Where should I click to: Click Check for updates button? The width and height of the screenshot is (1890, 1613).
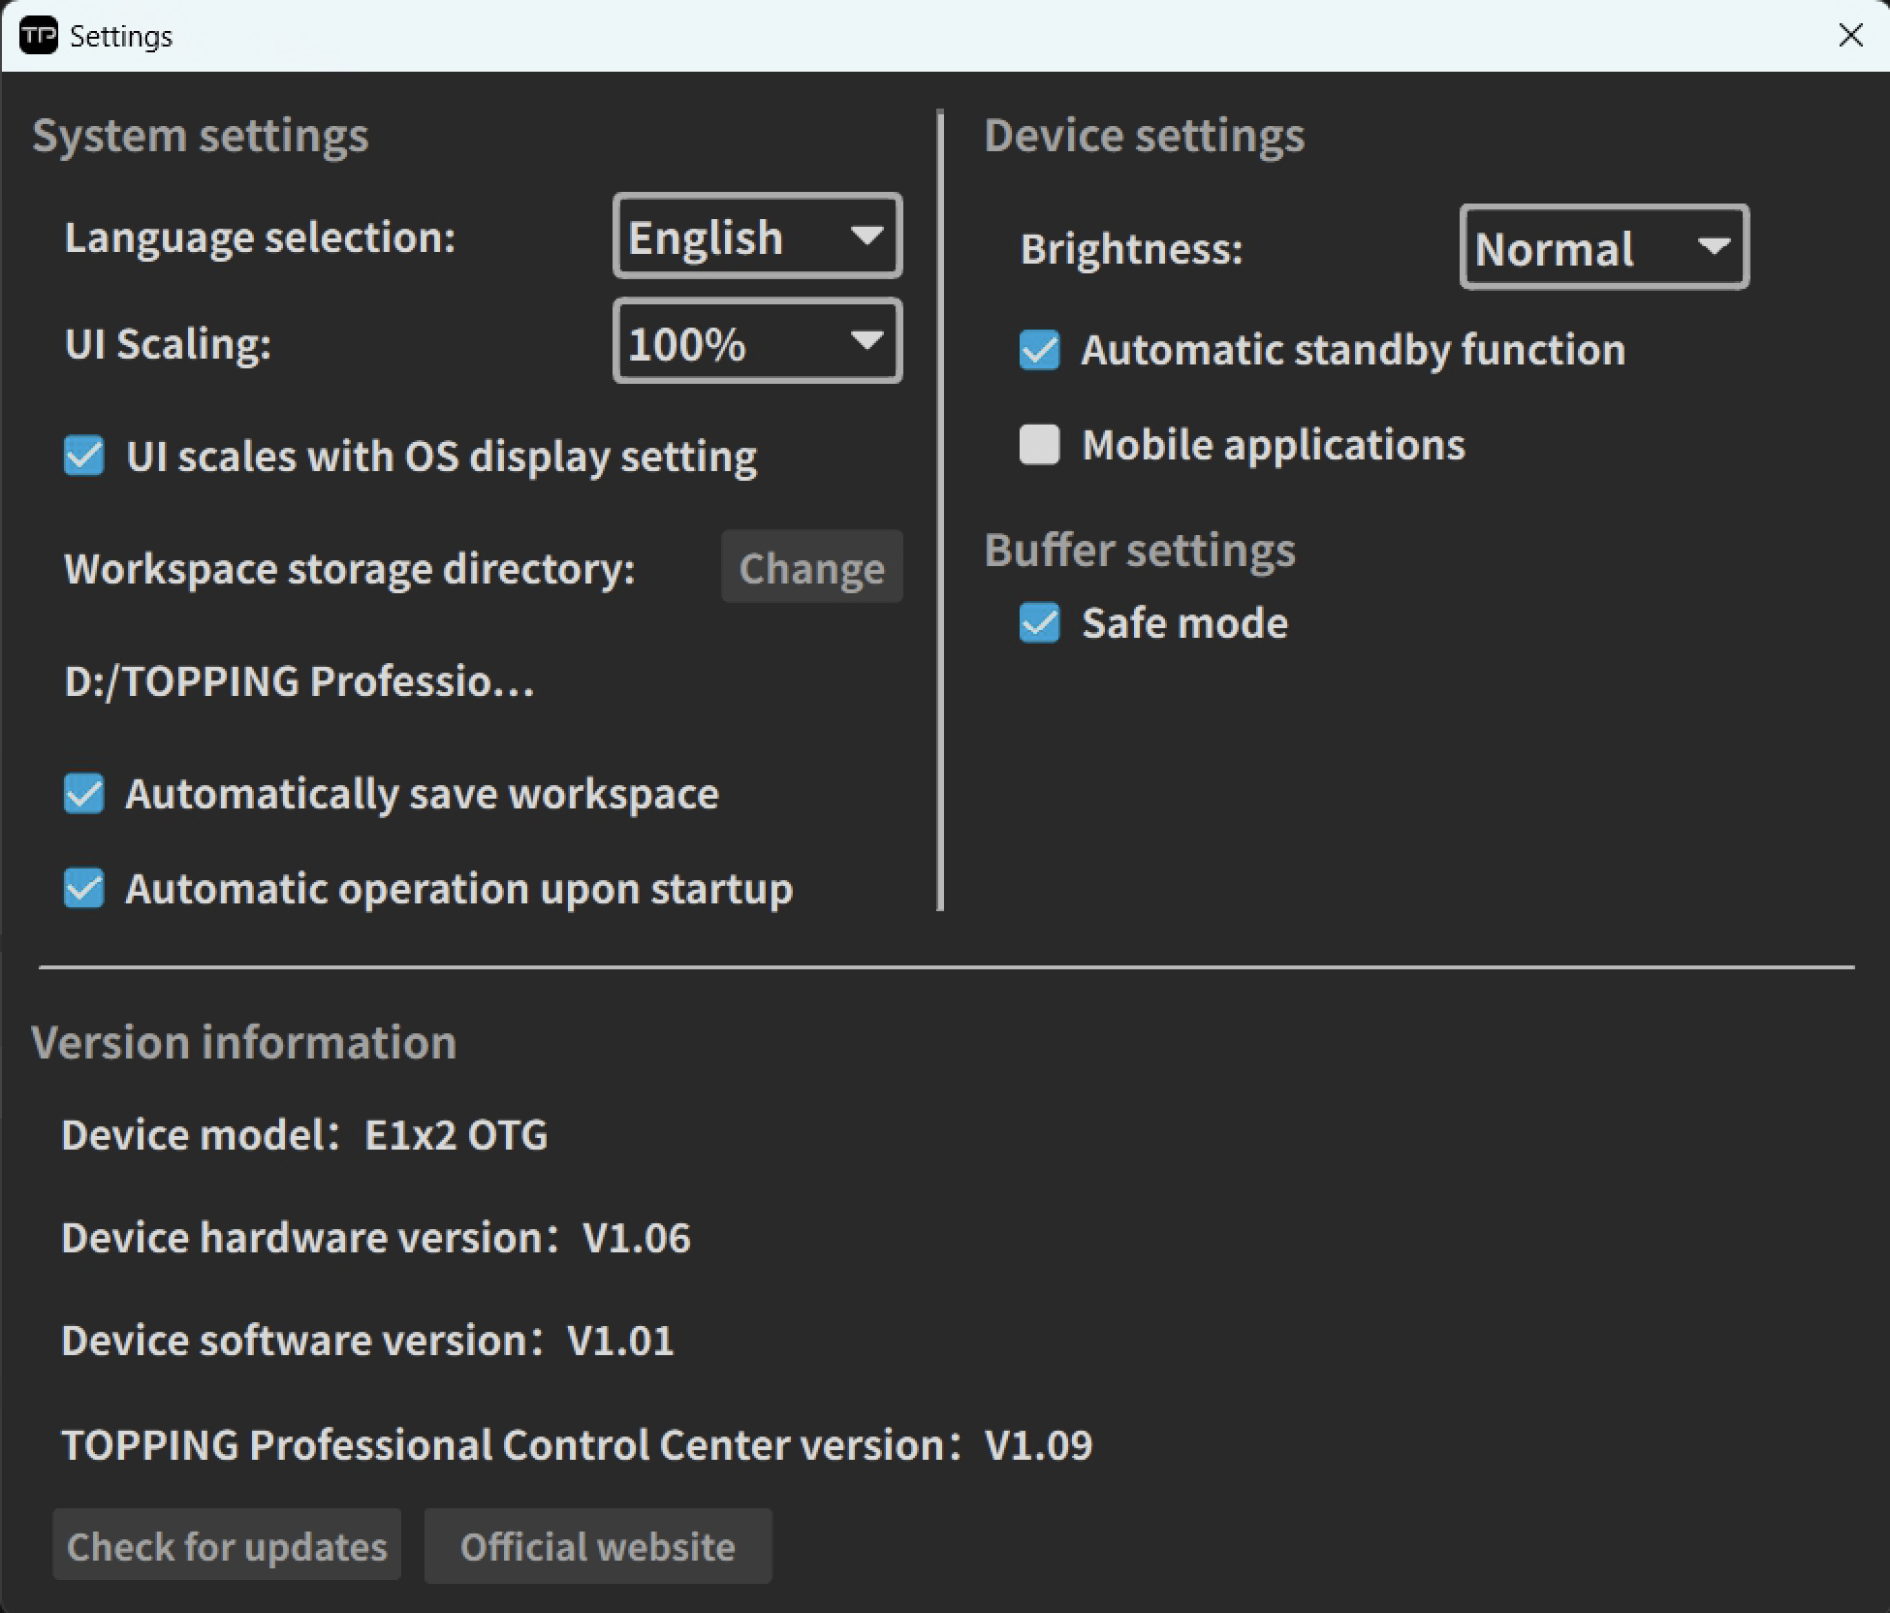click(x=227, y=1546)
